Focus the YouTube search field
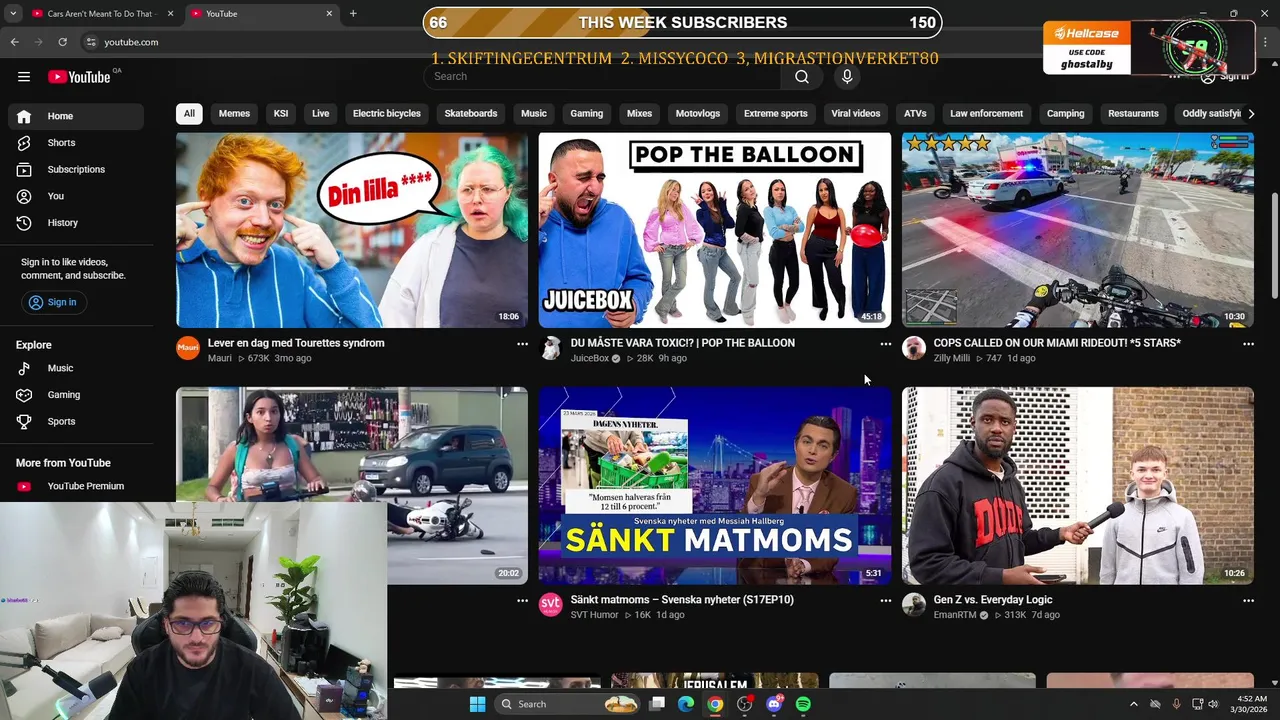The width and height of the screenshot is (1280, 720). pyautogui.click(x=603, y=77)
